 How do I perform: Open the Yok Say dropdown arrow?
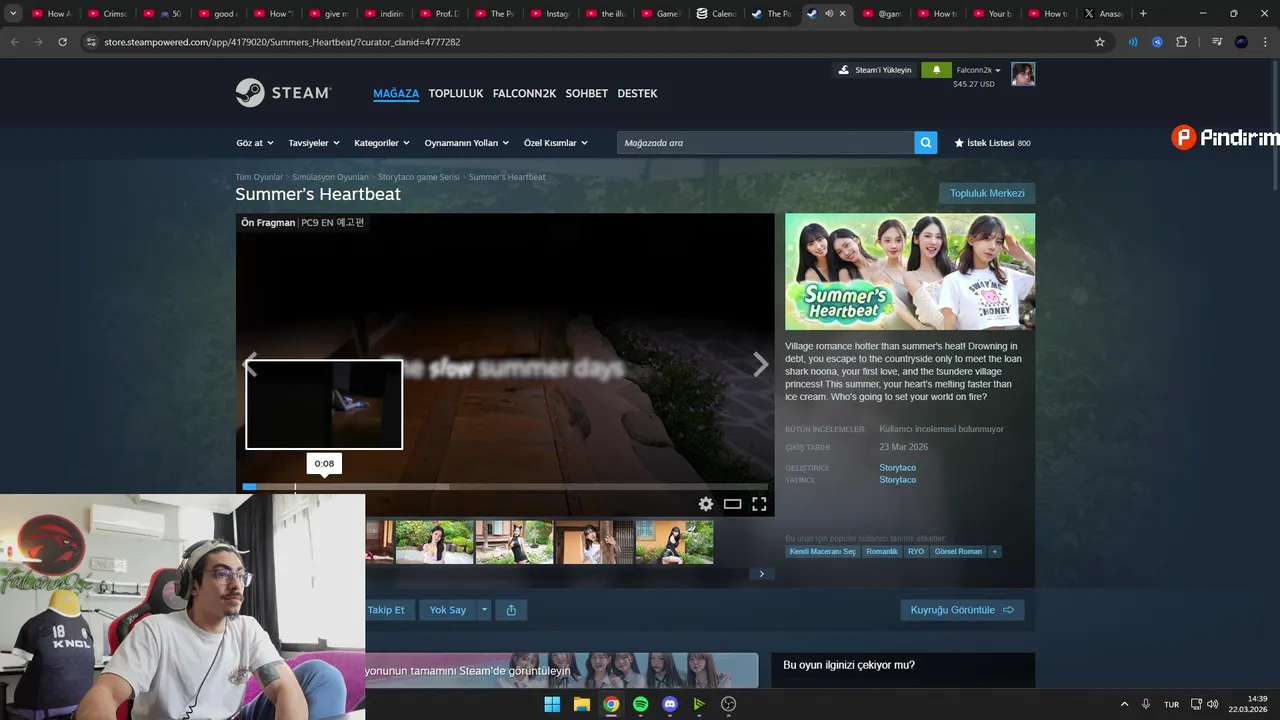click(x=484, y=610)
